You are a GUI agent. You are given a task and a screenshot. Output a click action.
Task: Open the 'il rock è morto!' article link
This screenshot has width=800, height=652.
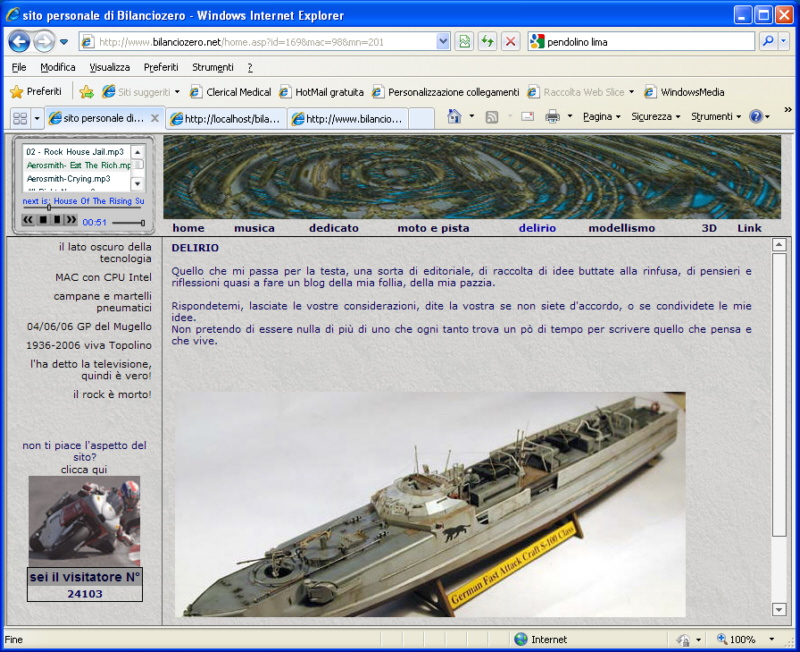(112, 394)
